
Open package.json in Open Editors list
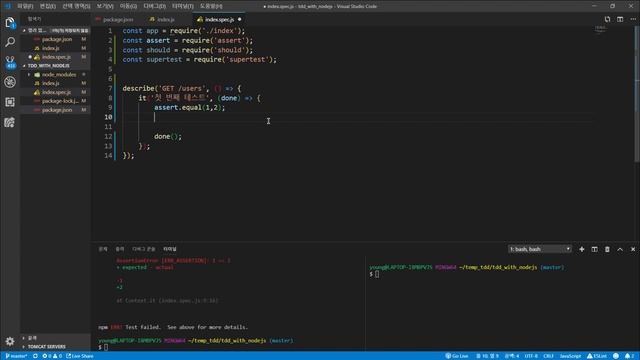coord(57,39)
